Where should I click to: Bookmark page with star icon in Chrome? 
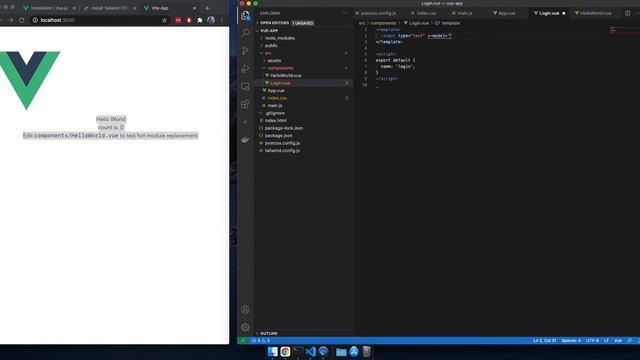(164, 20)
